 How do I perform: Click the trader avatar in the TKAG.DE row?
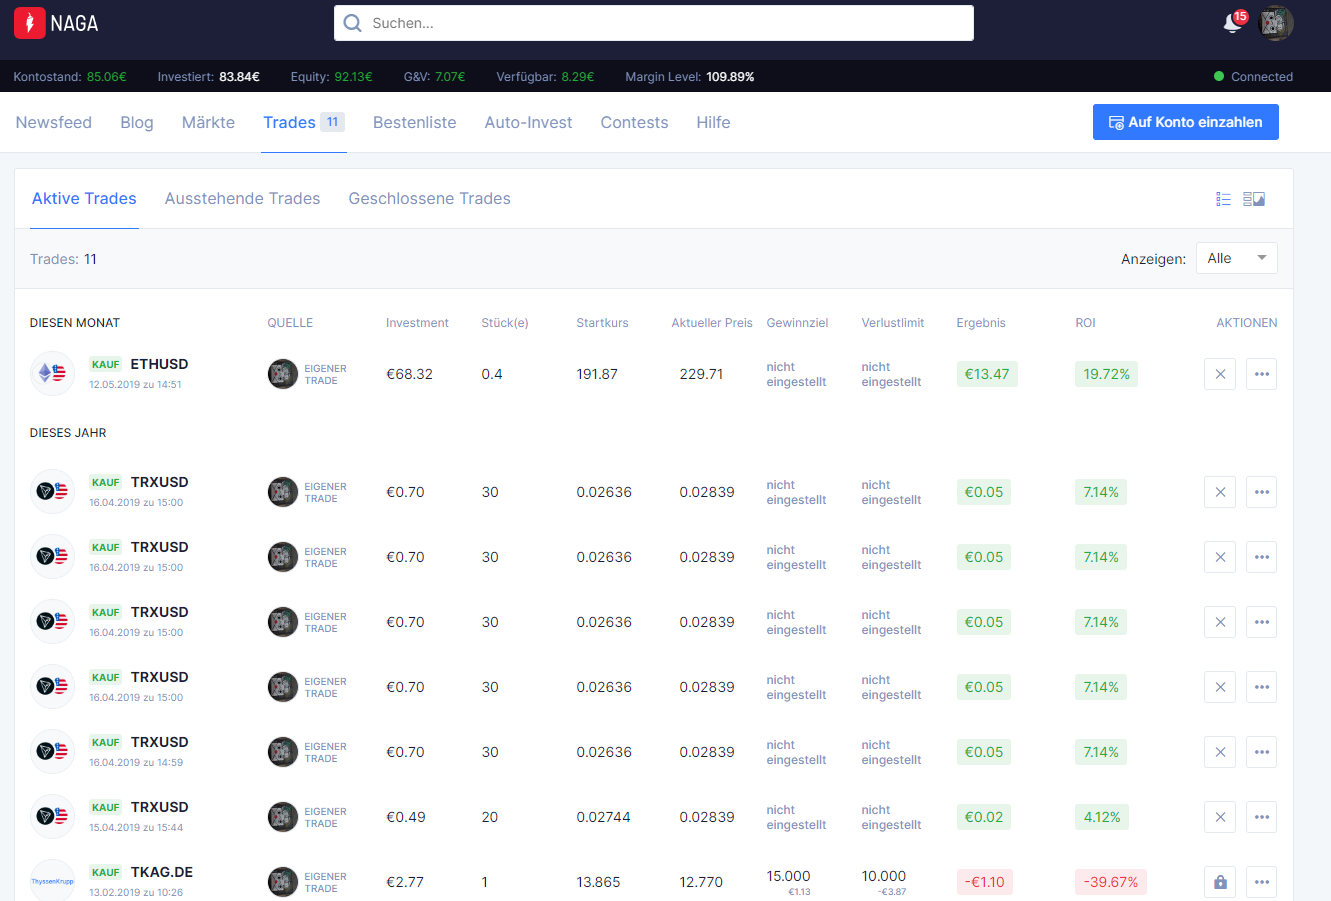click(x=283, y=882)
